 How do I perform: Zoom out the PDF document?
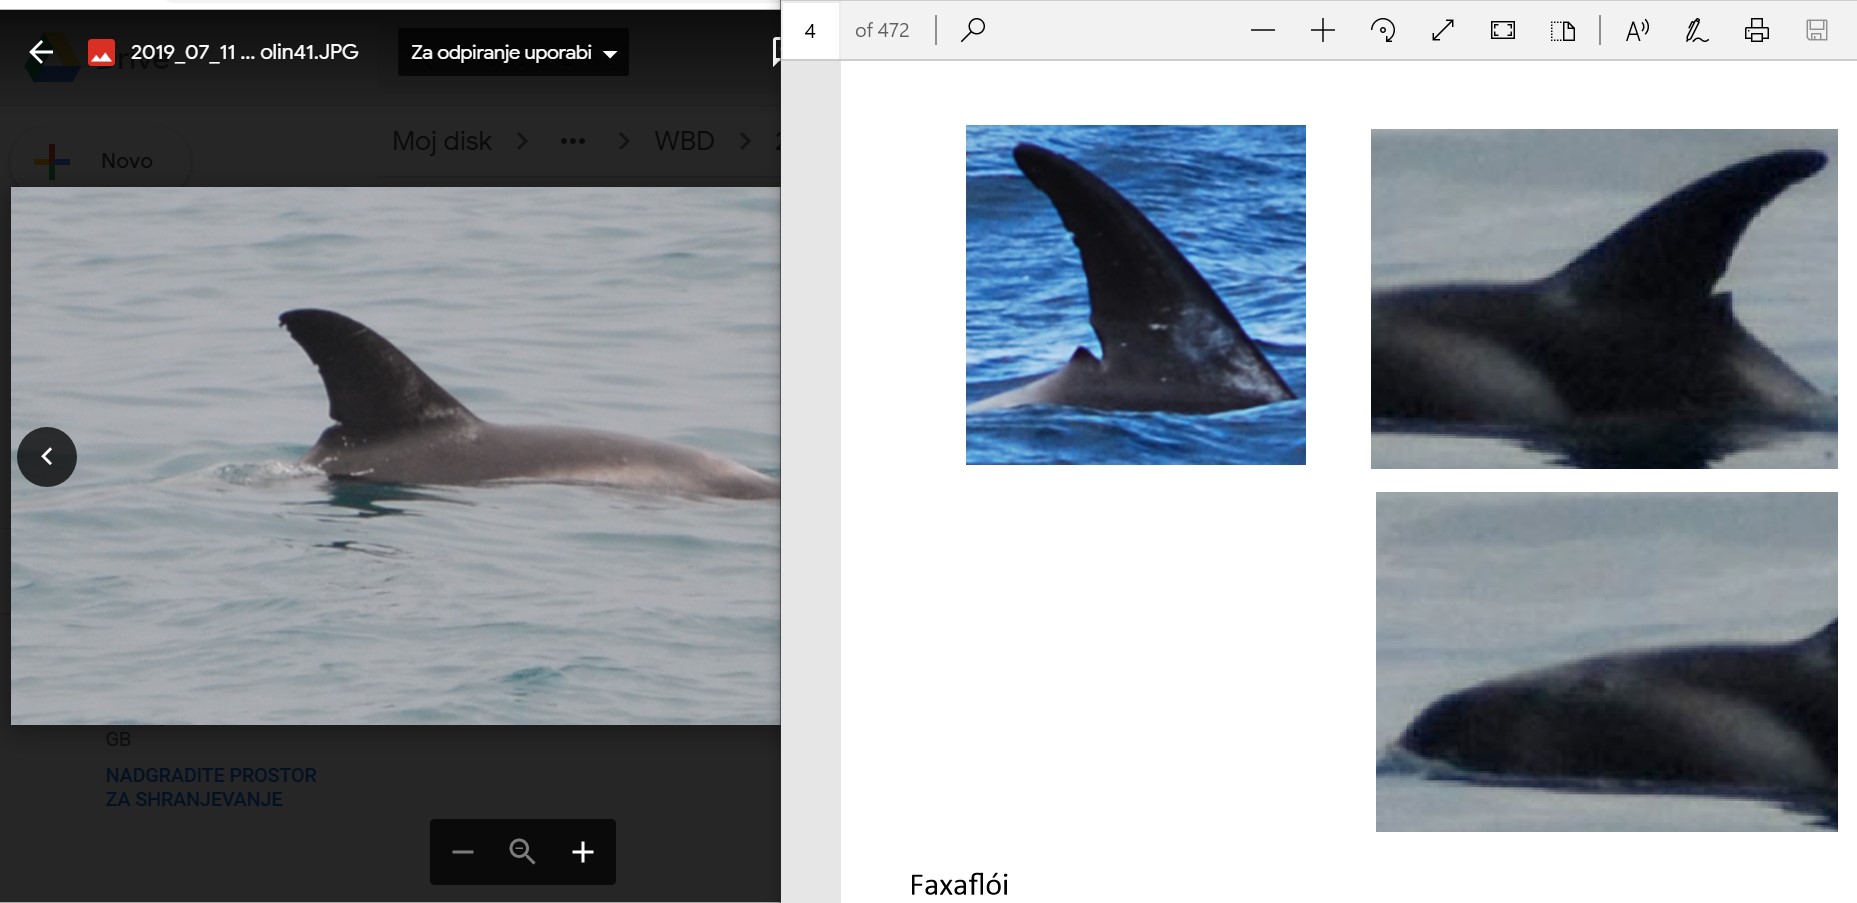[1263, 31]
